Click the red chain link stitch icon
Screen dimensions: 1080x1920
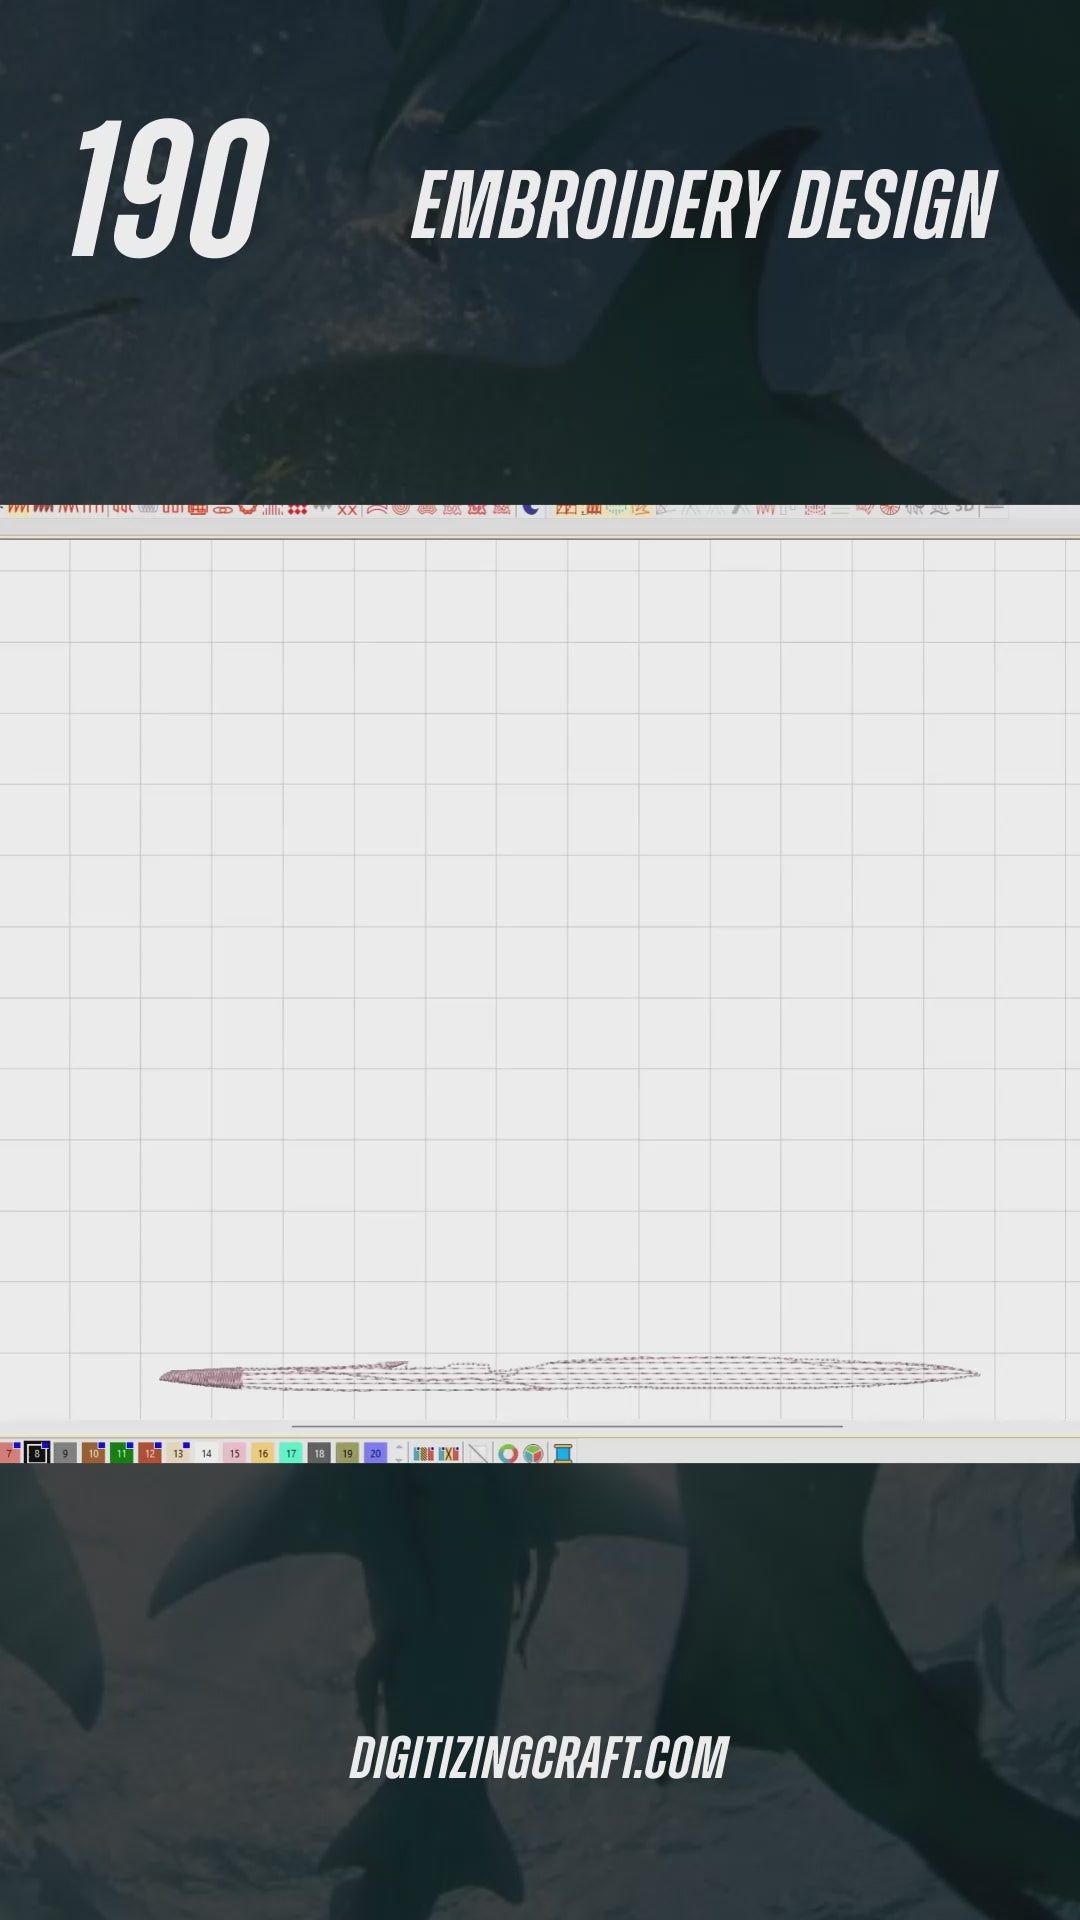pos(222,509)
